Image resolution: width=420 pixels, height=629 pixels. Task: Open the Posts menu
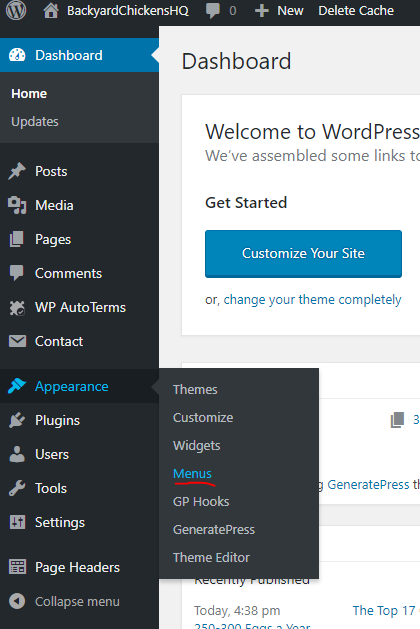tap(51, 171)
